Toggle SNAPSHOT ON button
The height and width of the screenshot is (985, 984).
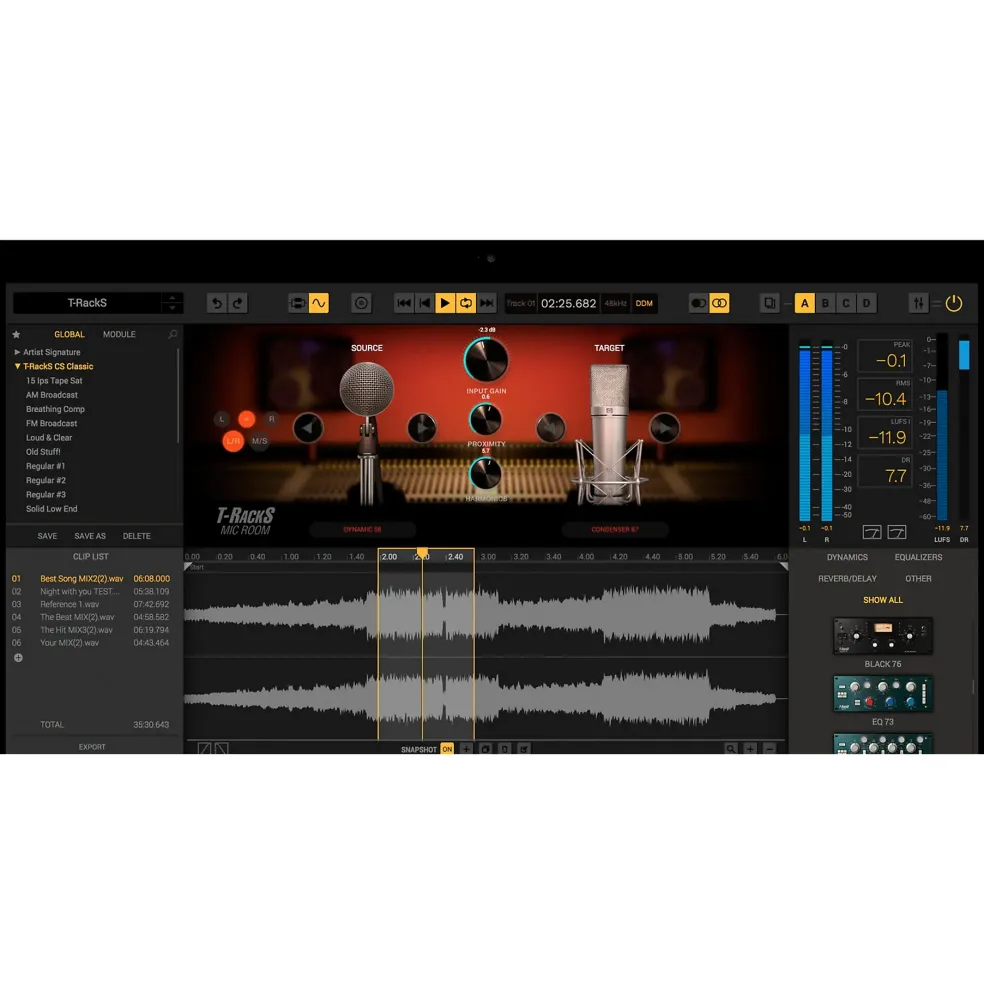tap(447, 749)
